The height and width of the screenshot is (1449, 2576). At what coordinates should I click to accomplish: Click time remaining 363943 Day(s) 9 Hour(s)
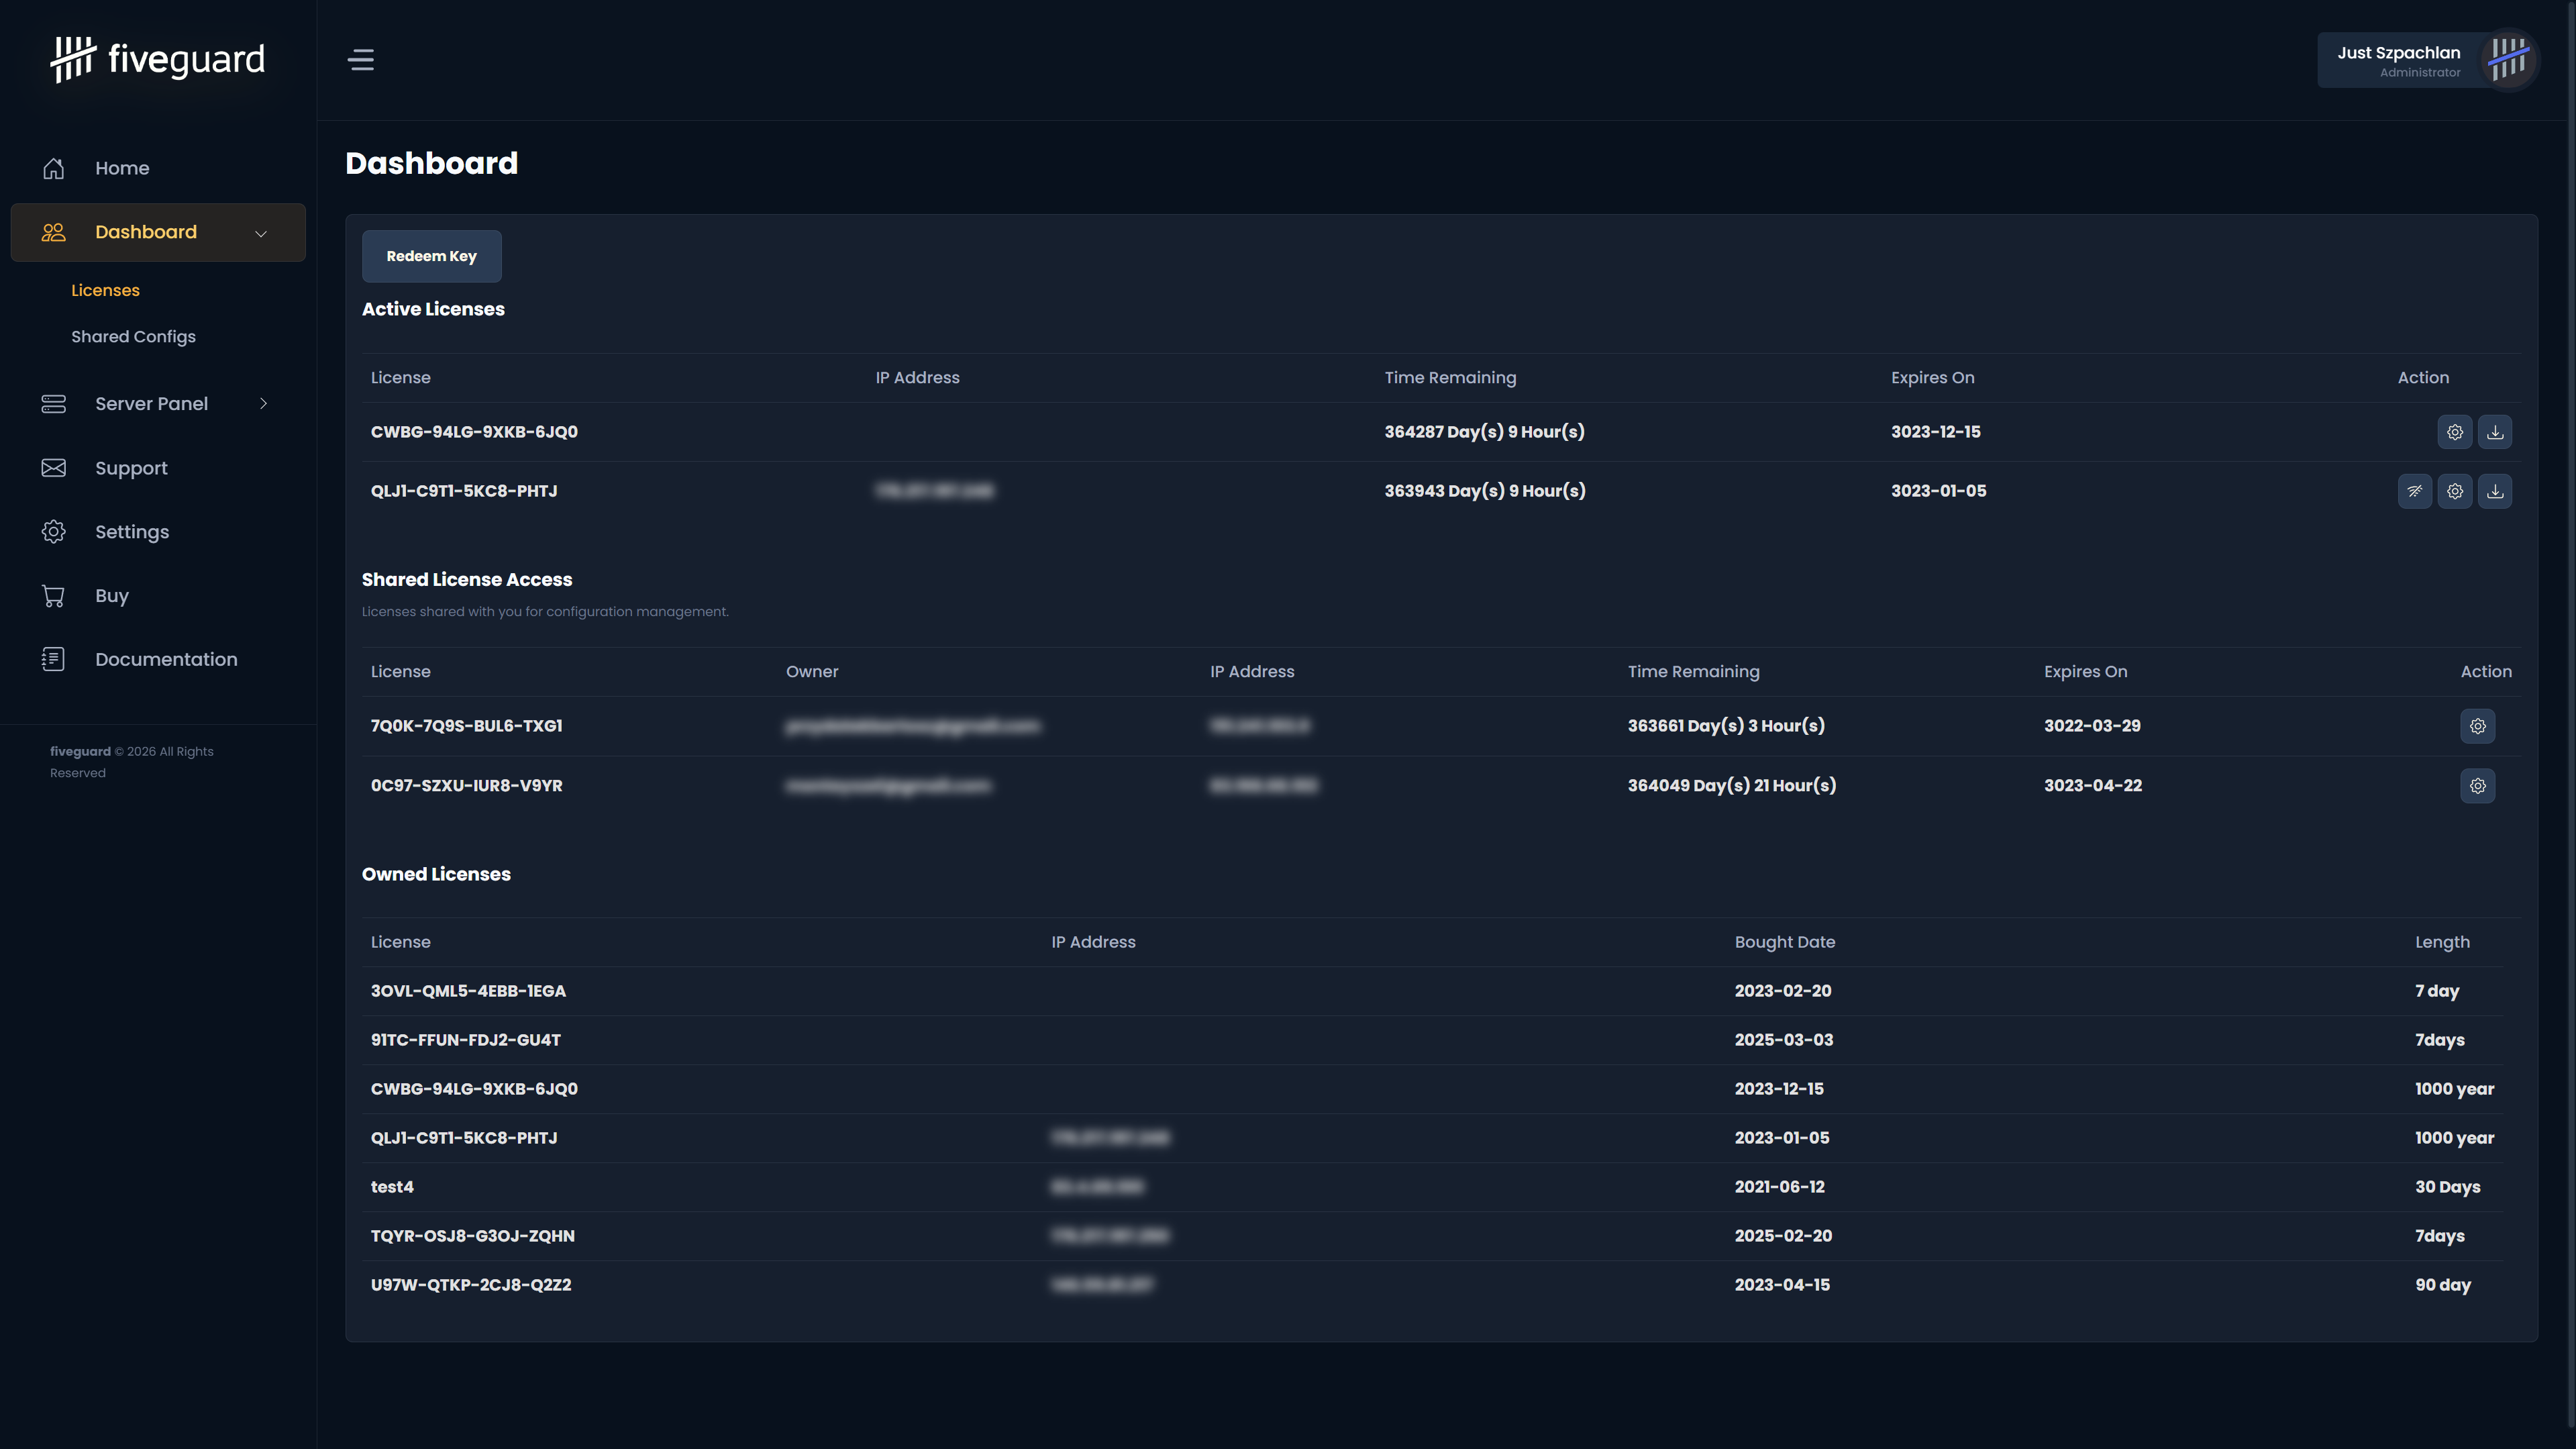coord(1485,491)
